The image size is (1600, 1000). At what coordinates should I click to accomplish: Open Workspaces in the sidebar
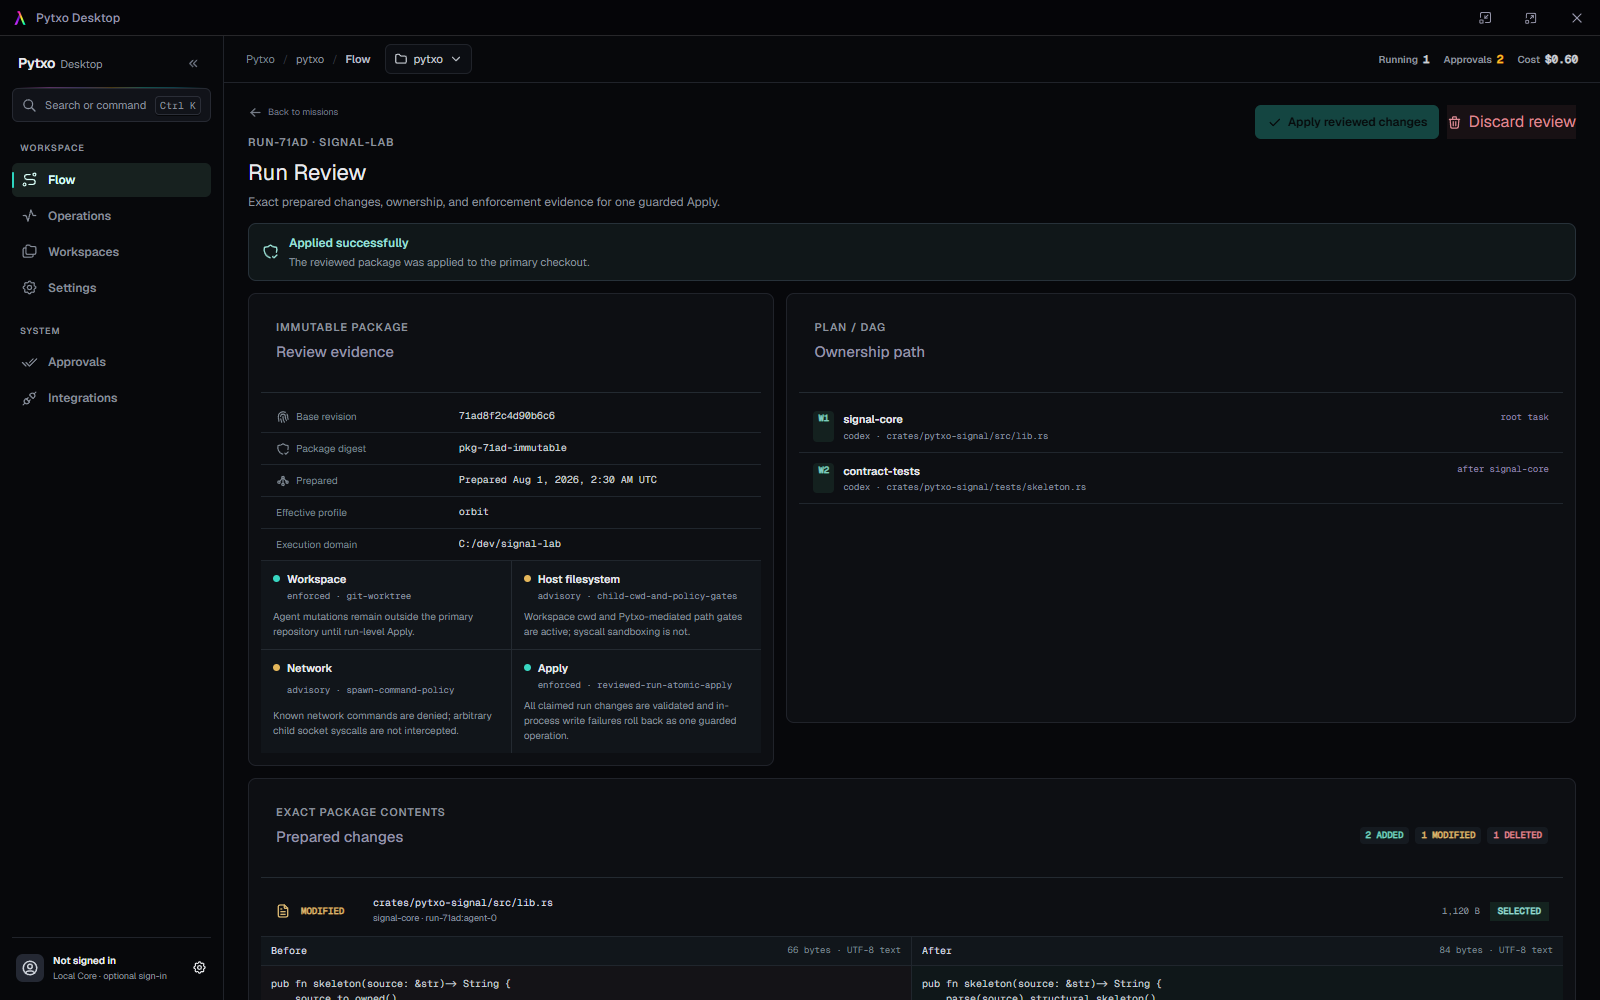tap(111, 252)
